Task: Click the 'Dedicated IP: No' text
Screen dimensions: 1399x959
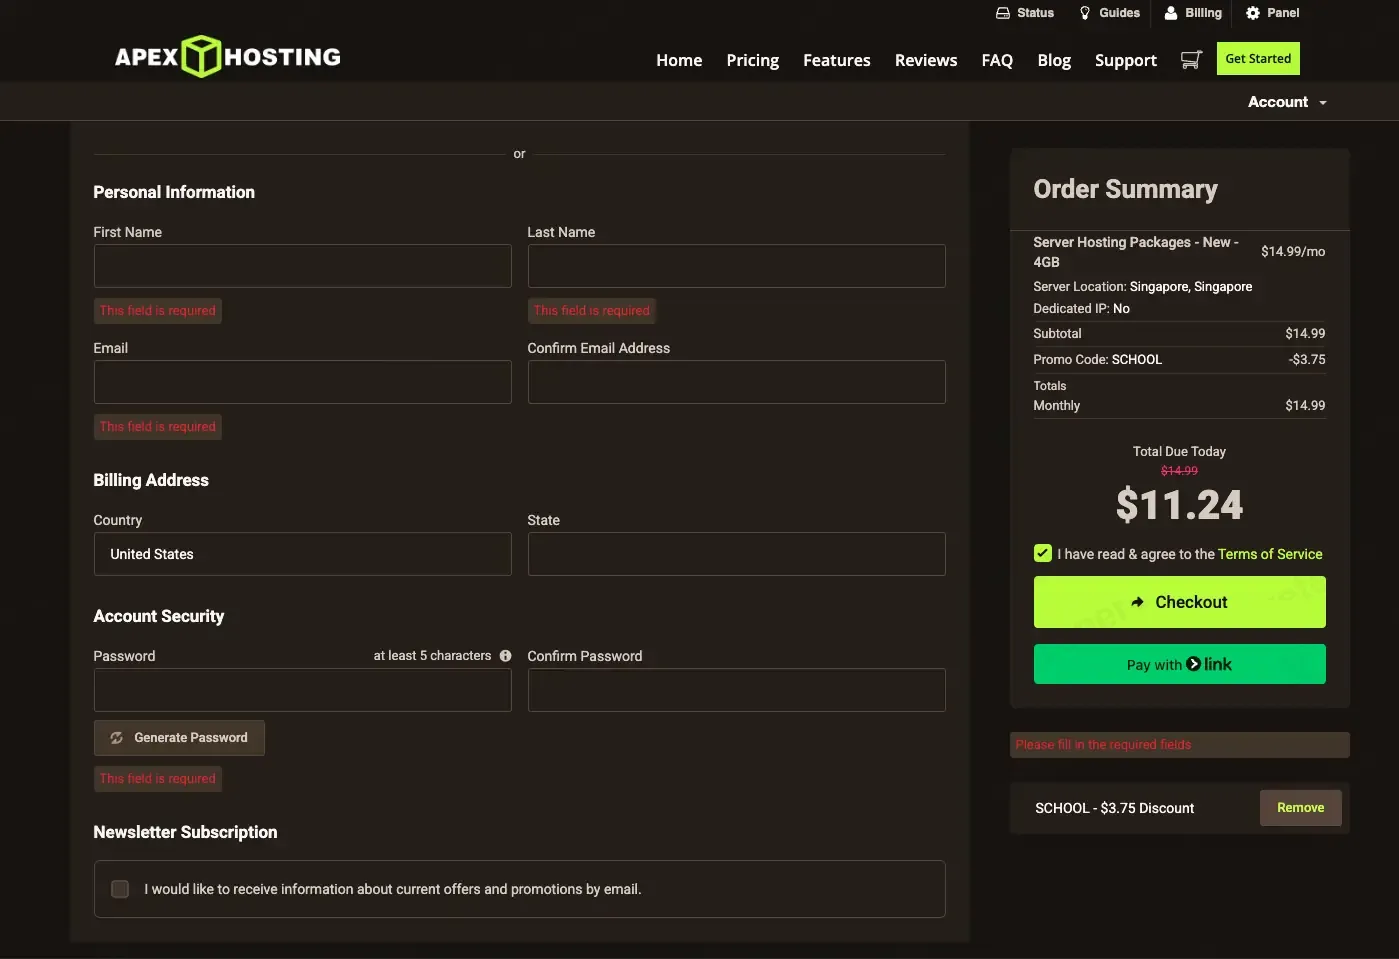Action: click(x=1081, y=308)
